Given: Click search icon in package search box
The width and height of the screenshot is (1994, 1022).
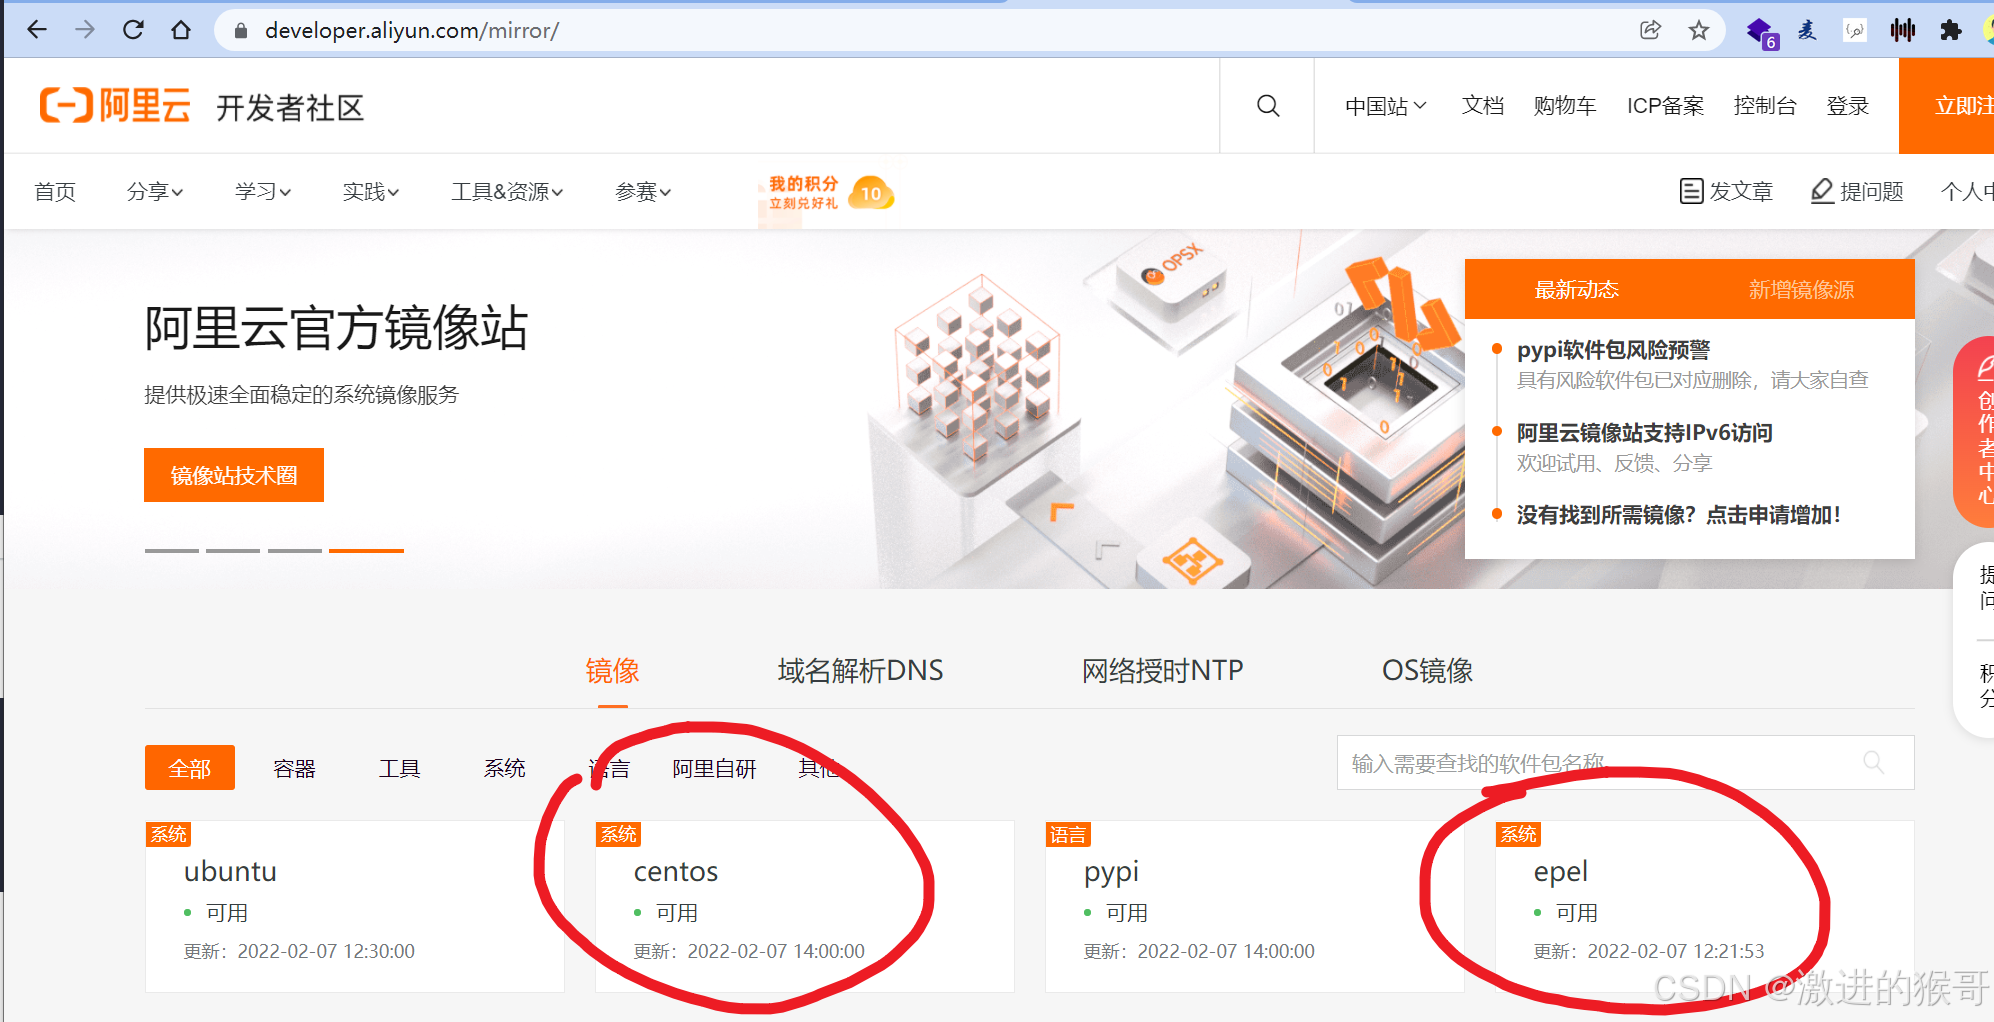Looking at the screenshot, I should coord(1874,763).
